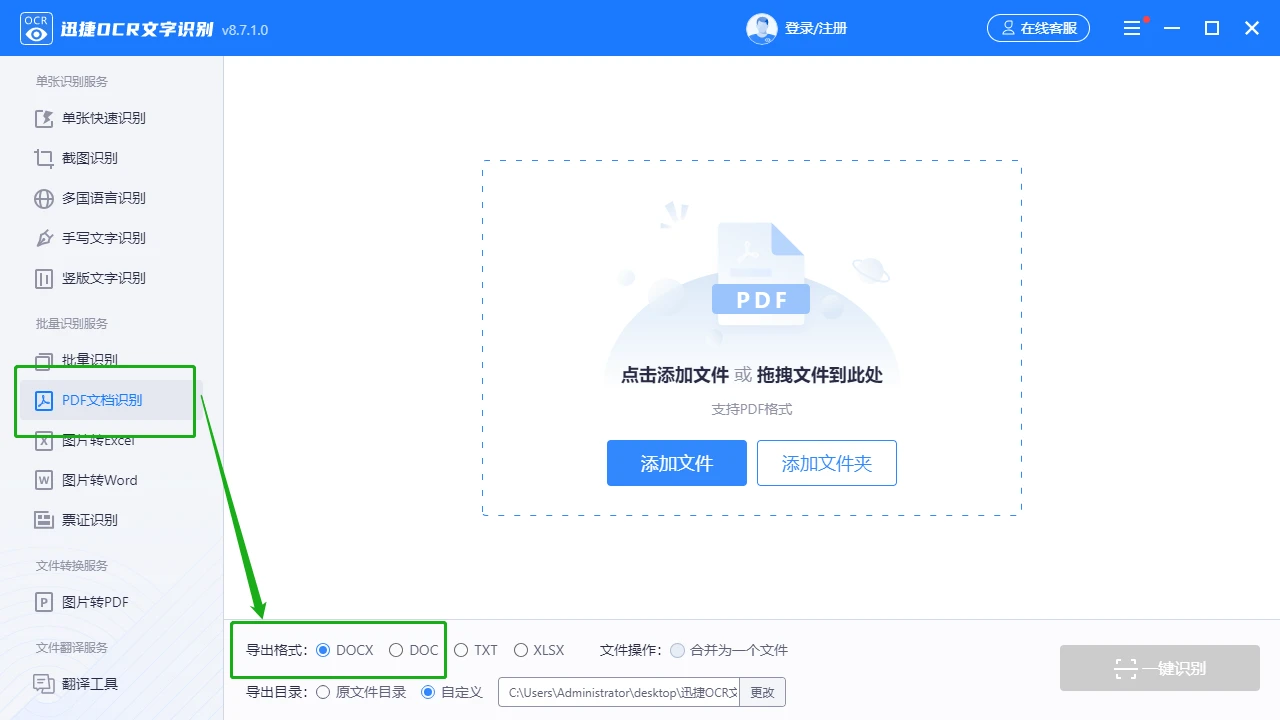Click the 翻译工具 icon
This screenshot has width=1280, height=720.
pyautogui.click(x=44, y=684)
